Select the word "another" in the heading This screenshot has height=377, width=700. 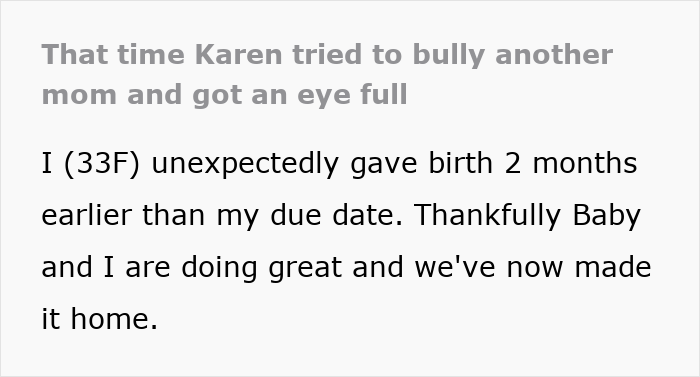point(554,54)
